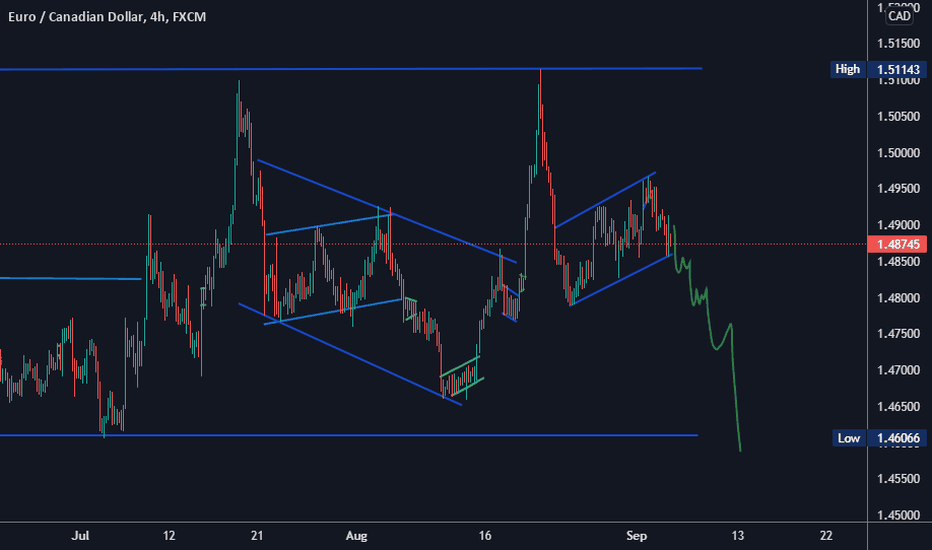The height and width of the screenshot is (550, 932).
Task: Click the 1.45500 price axis label
Action: 898,479
